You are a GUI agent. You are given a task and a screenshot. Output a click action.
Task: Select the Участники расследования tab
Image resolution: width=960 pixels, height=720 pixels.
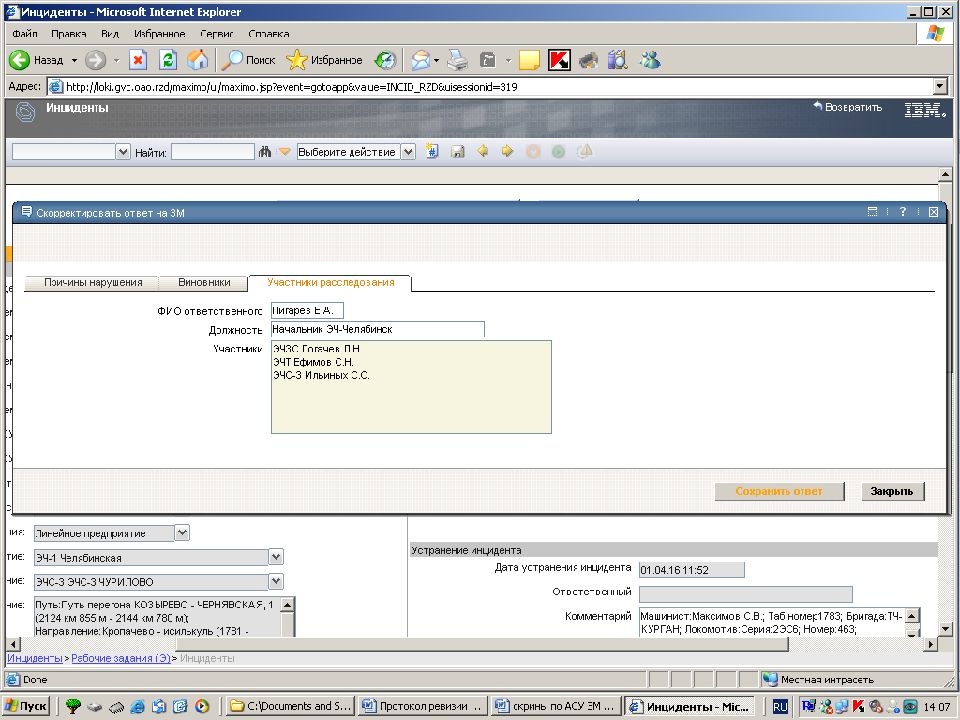(x=330, y=282)
